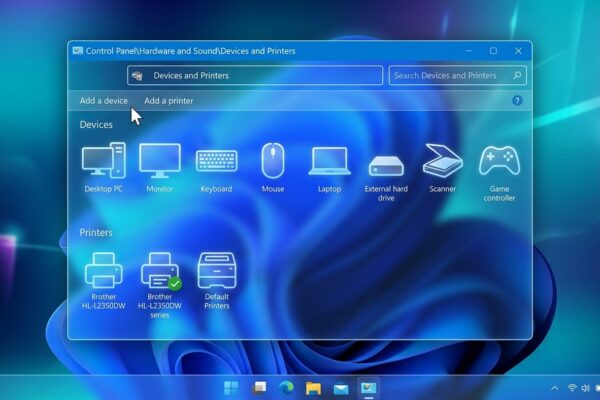Open the Wi-Fi network tray icon

click(x=572, y=388)
